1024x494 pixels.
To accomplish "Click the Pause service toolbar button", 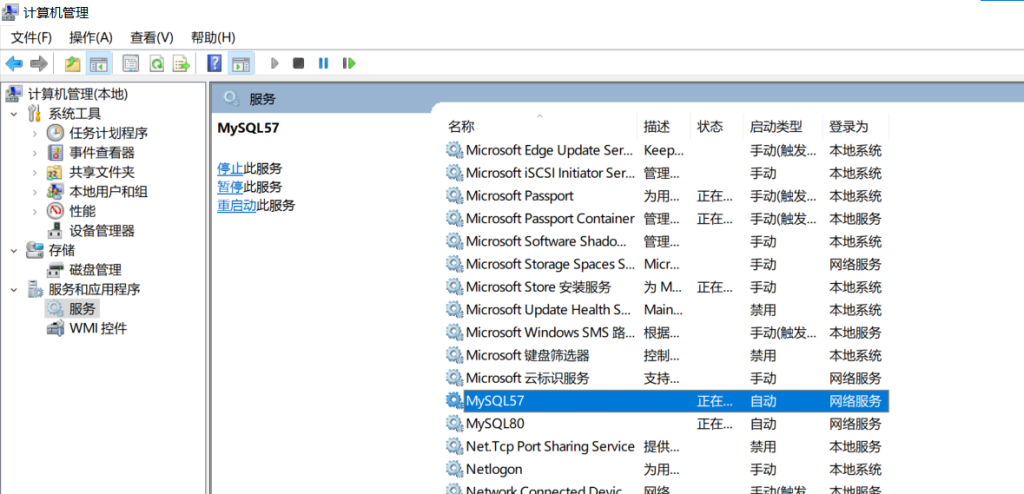I will click(x=323, y=63).
